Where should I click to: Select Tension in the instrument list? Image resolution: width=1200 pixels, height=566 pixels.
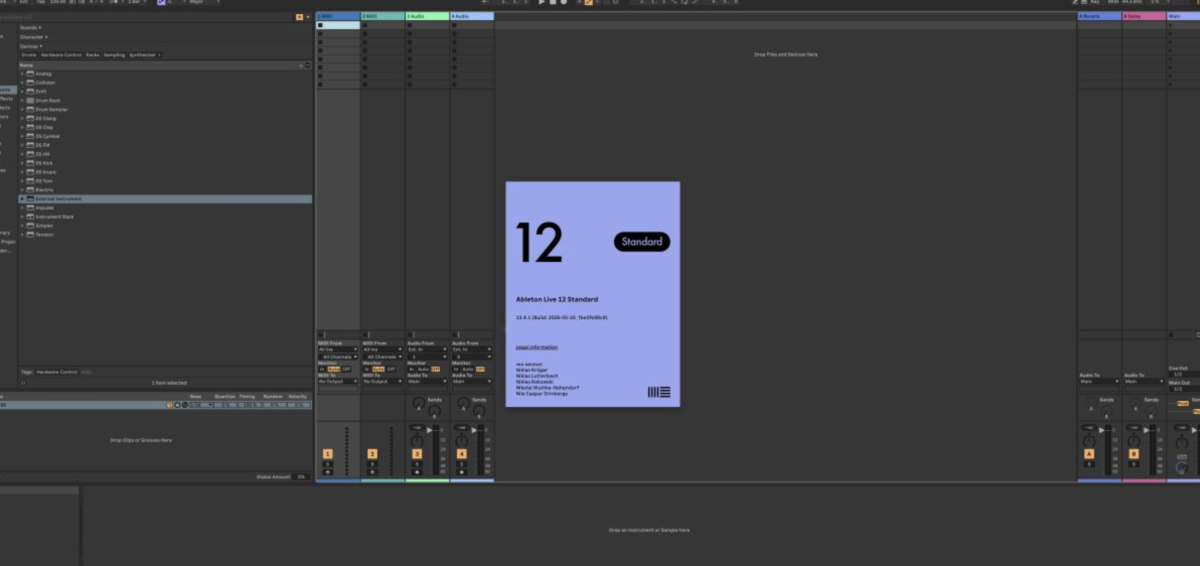pyautogui.click(x=44, y=235)
